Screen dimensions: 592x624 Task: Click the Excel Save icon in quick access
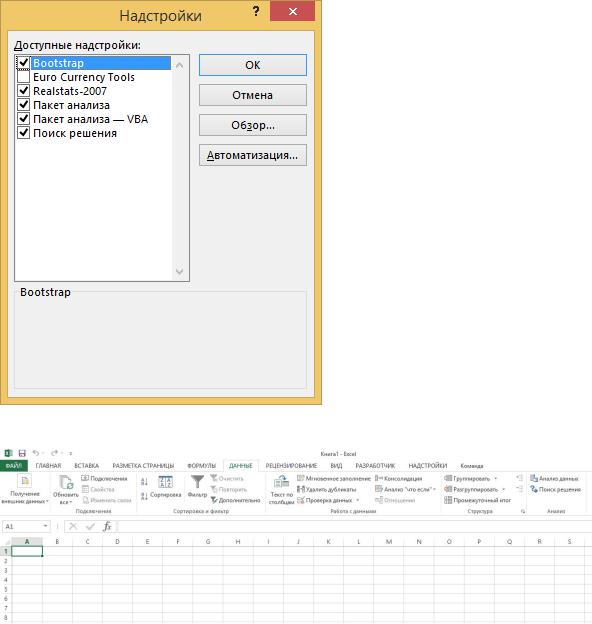click(x=22, y=453)
